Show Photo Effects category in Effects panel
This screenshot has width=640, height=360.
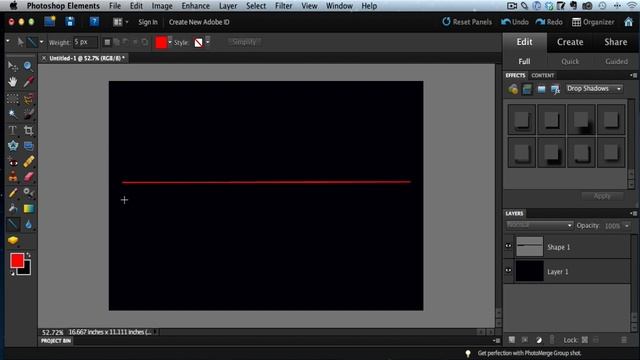[541, 89]
